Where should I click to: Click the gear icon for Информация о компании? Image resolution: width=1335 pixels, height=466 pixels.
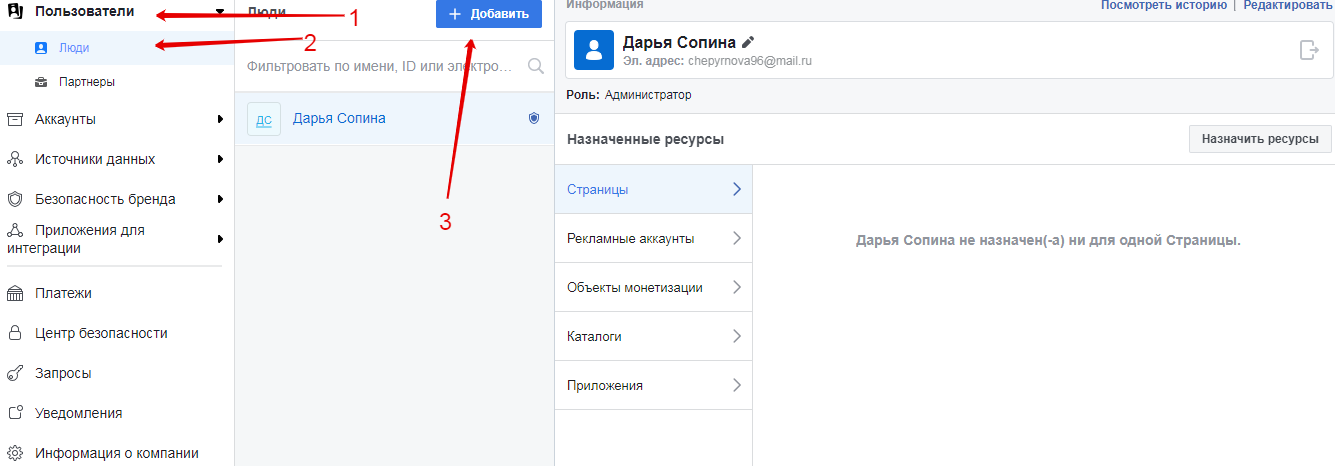(x=15, y=453)
